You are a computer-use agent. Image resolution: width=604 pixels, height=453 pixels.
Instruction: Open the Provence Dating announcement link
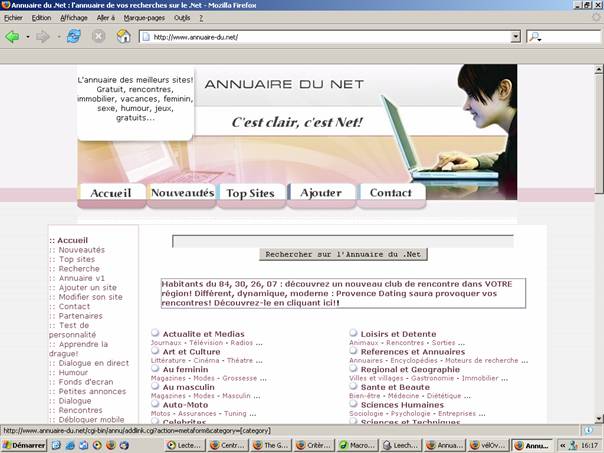click(343, 294)
